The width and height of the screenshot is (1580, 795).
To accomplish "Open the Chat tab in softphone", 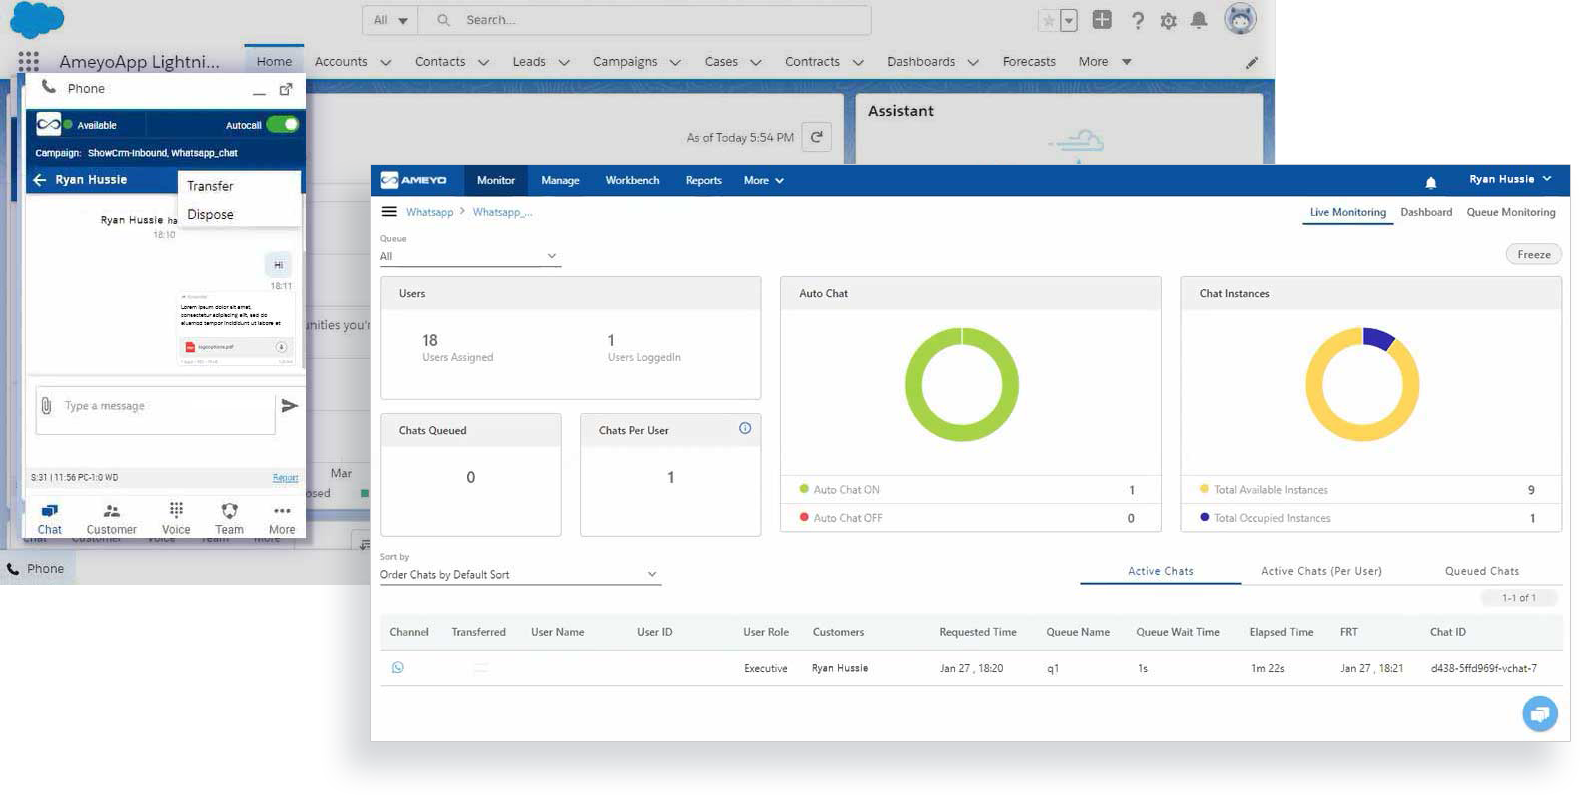I will [49, 518].
